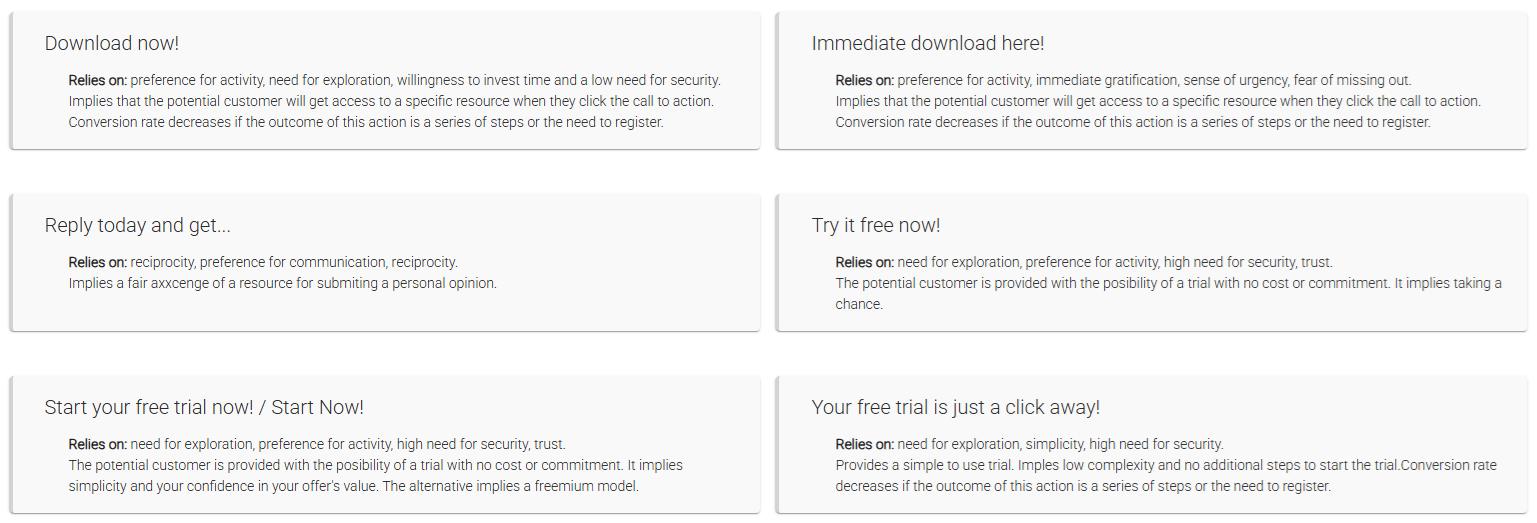
Task: Click "Start your free trial now! / Start Now!" heading
Action: pyautogui.click(x=204, y=407)
